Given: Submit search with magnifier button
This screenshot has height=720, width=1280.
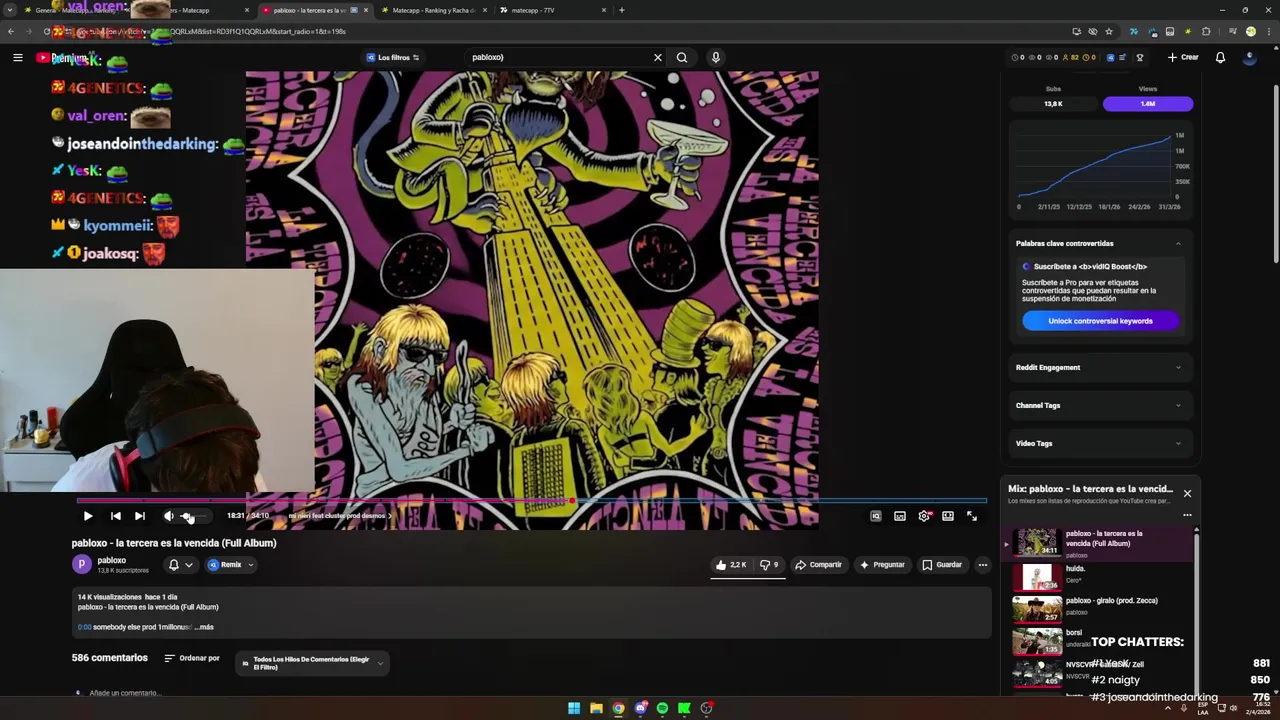Looking at the screenshot, I should [x=682, y=57].
